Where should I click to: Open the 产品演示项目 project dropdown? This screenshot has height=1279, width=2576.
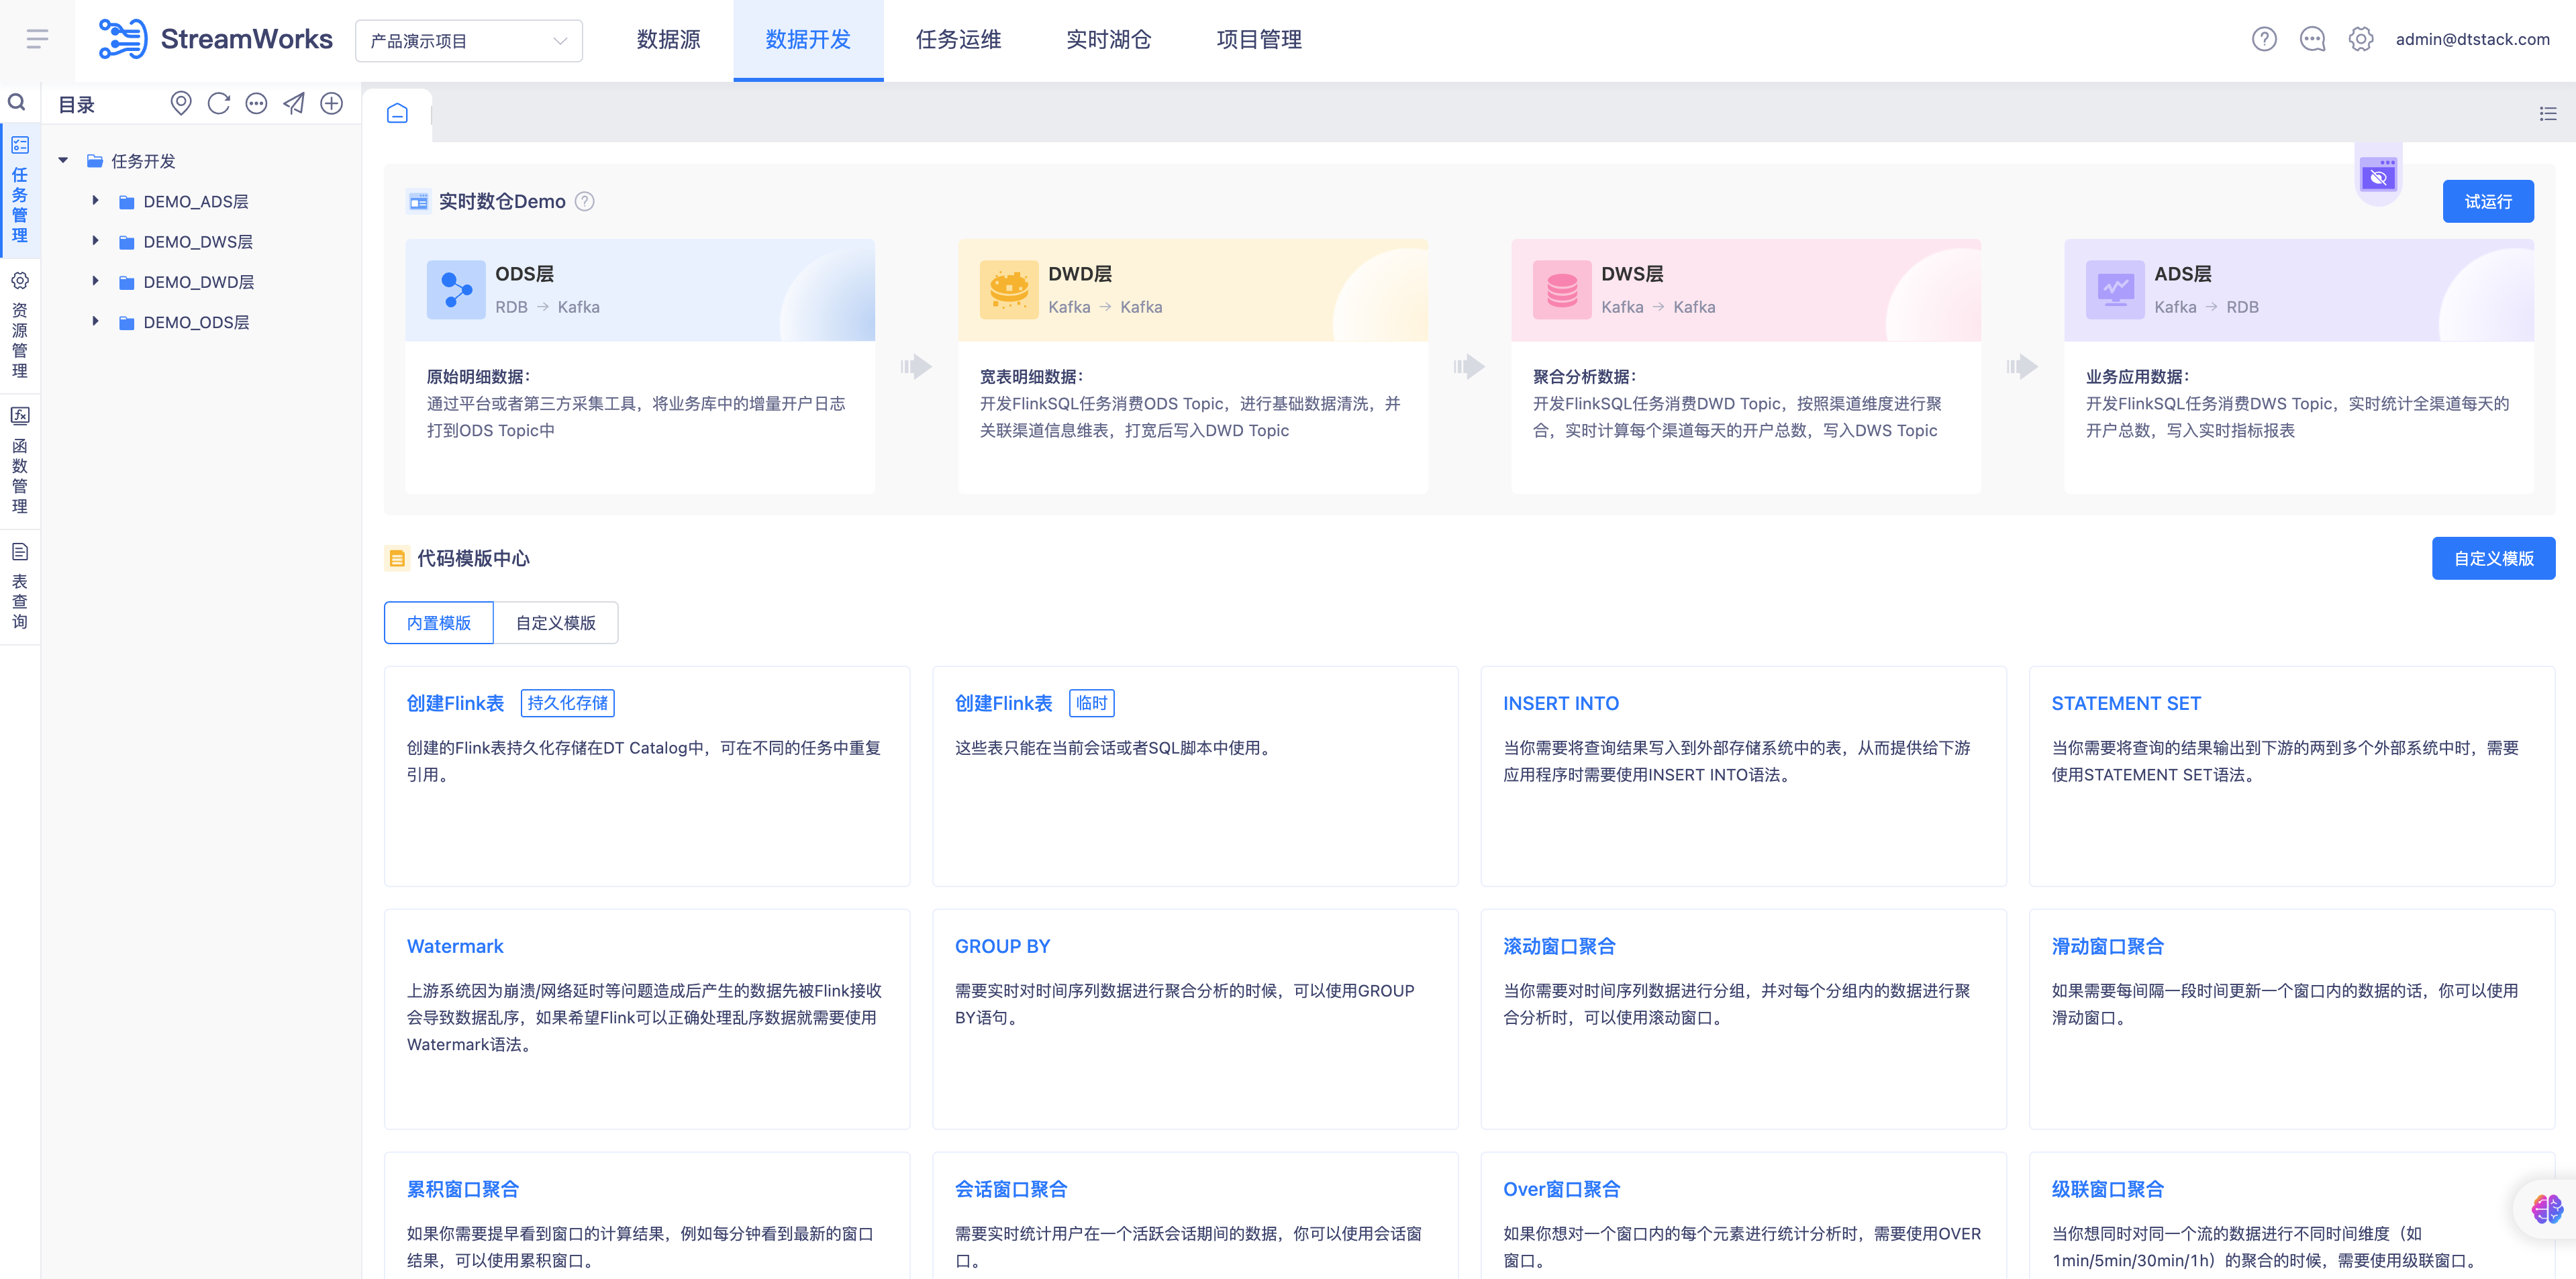(x=469, y=41)
